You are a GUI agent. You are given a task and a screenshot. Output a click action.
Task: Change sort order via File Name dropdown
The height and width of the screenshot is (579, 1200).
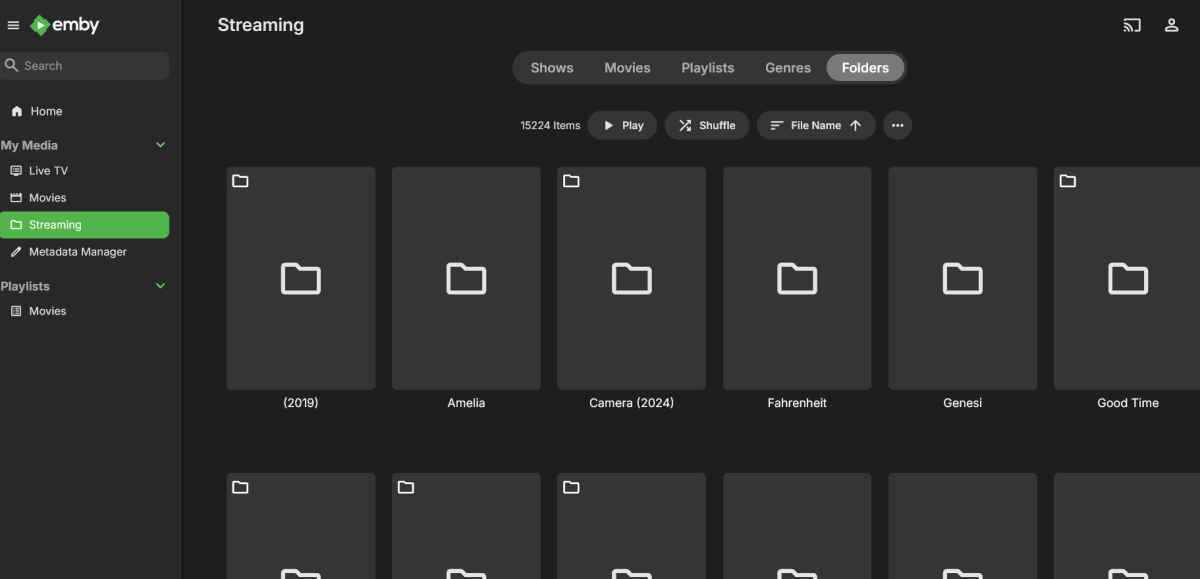coord(816,125)
